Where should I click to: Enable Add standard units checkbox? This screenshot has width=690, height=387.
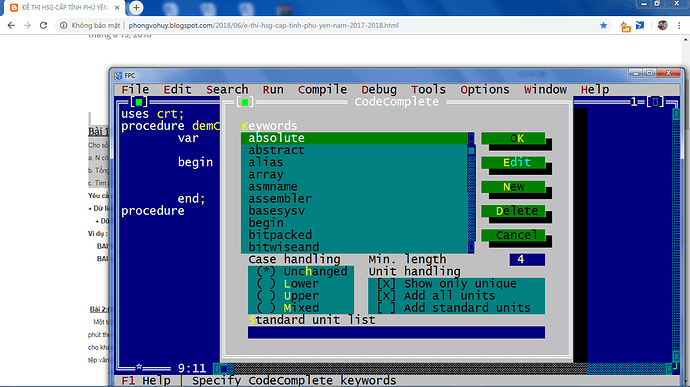pos(454,308)
